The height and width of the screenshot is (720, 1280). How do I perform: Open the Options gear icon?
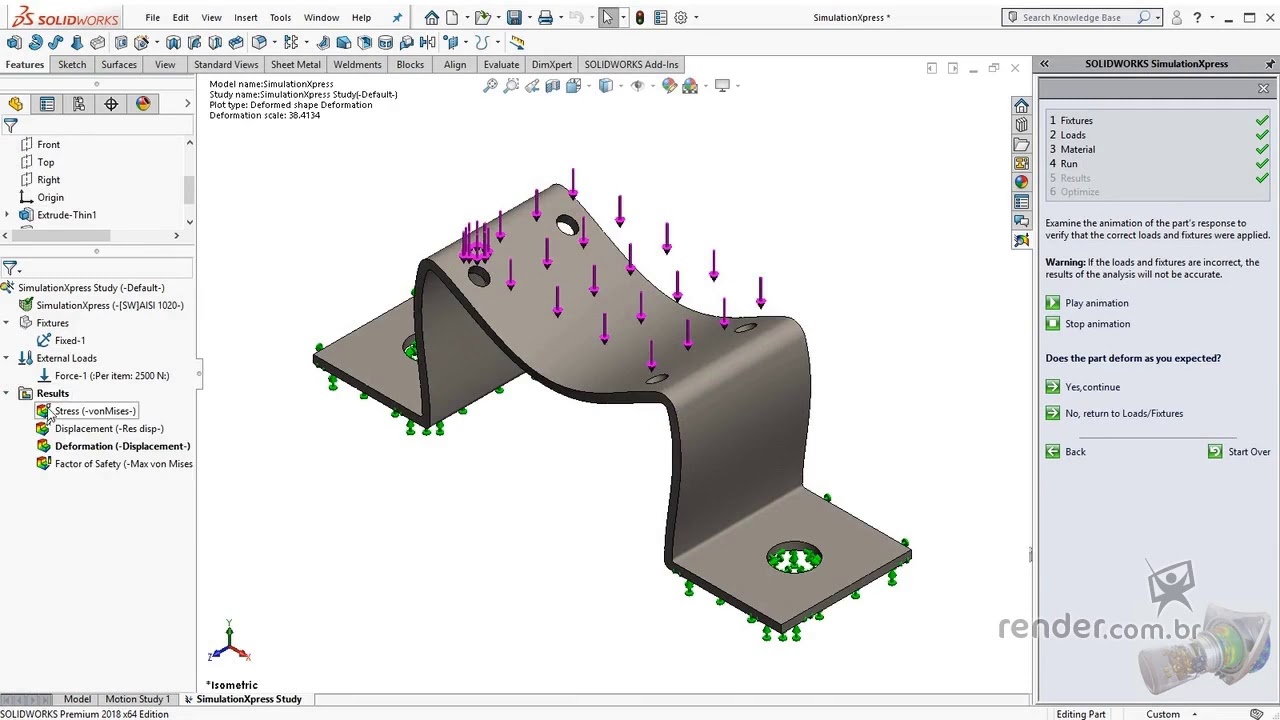click(681, 17)
